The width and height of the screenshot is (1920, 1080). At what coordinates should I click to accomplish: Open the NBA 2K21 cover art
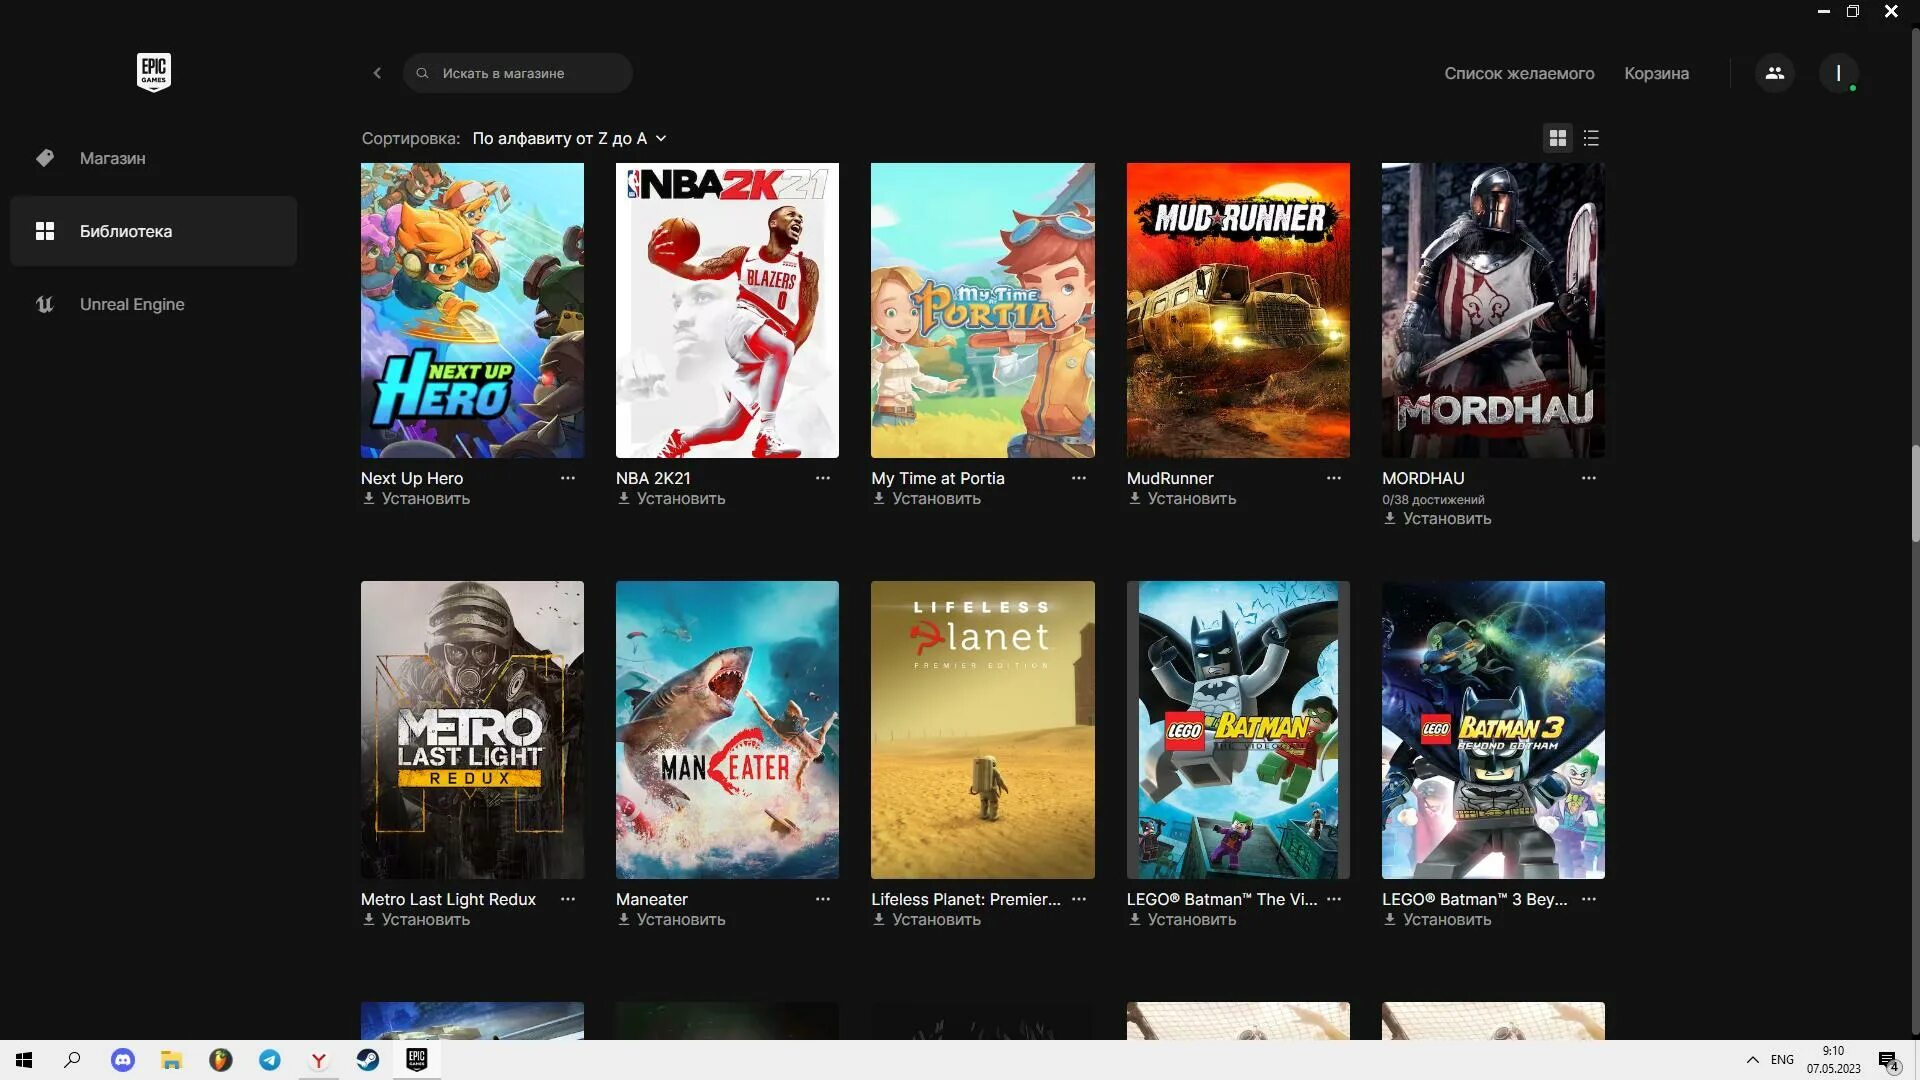pyautogui.click(x=727, y=310)
